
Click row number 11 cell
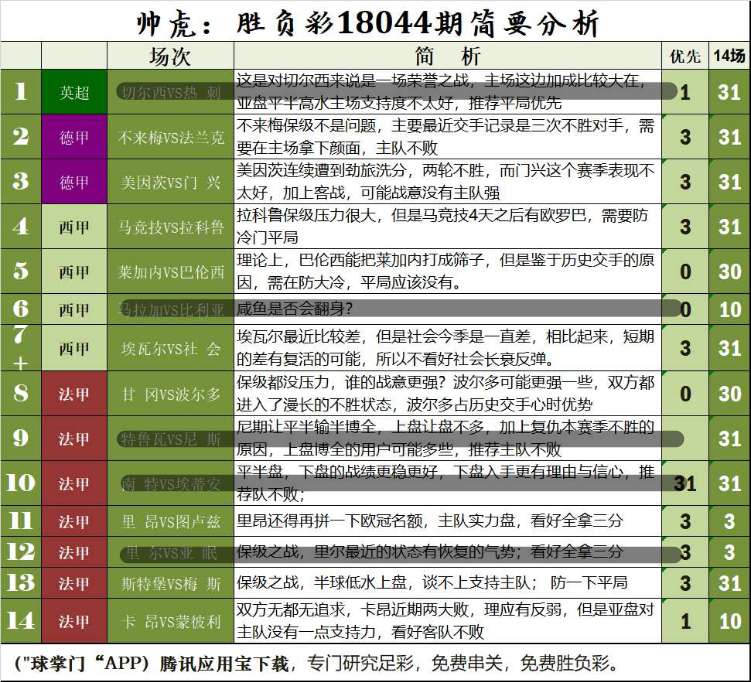click(x=21, y=521)
